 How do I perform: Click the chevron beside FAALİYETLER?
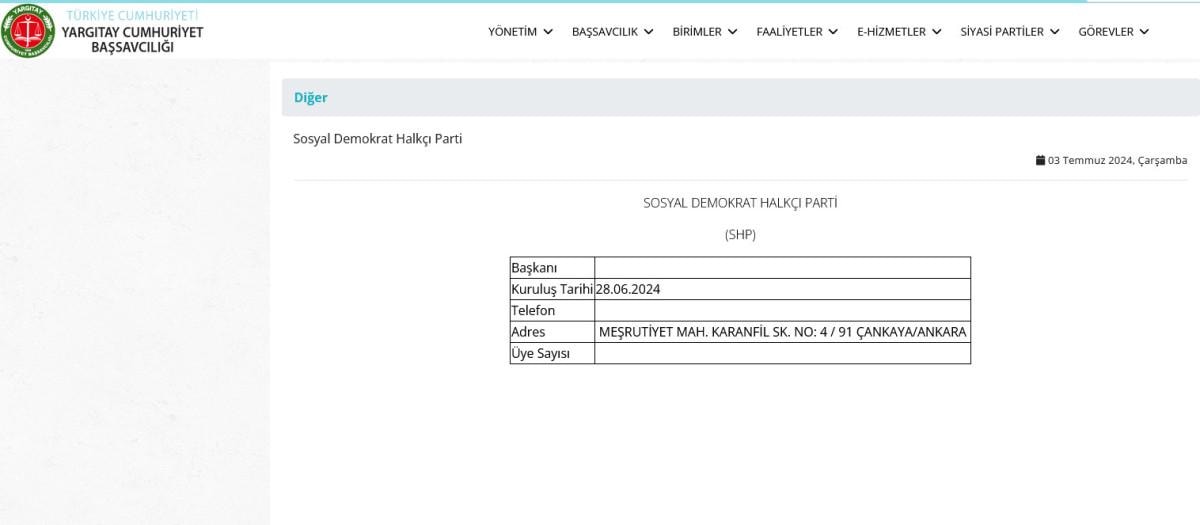[x=833, y=32]
